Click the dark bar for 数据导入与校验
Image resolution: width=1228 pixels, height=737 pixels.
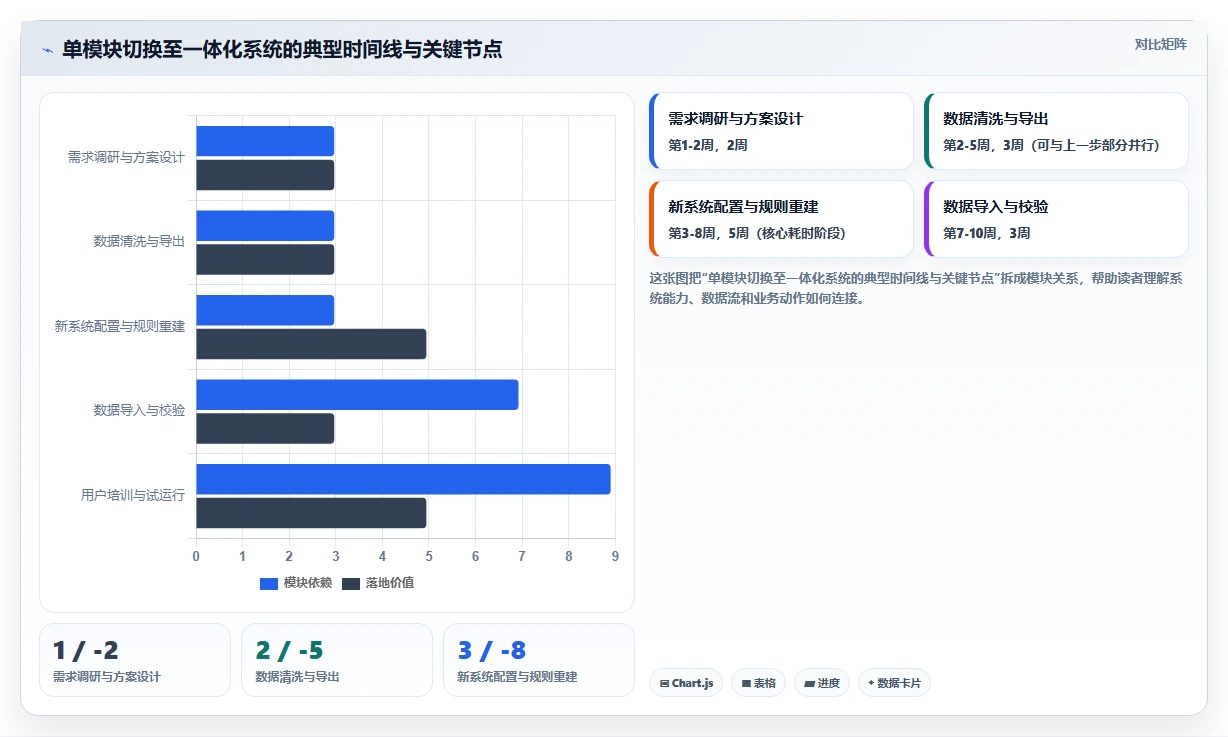[265, 429]
